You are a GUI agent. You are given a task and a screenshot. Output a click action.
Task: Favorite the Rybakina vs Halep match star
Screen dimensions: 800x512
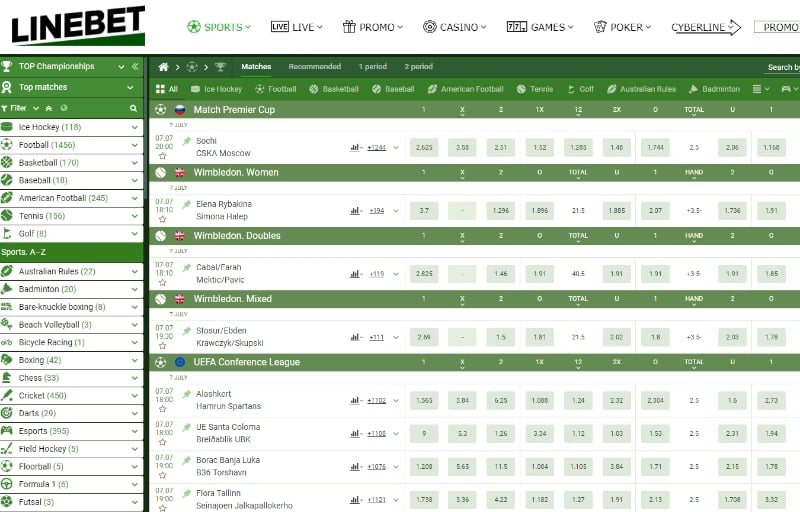tap(163, 219)
